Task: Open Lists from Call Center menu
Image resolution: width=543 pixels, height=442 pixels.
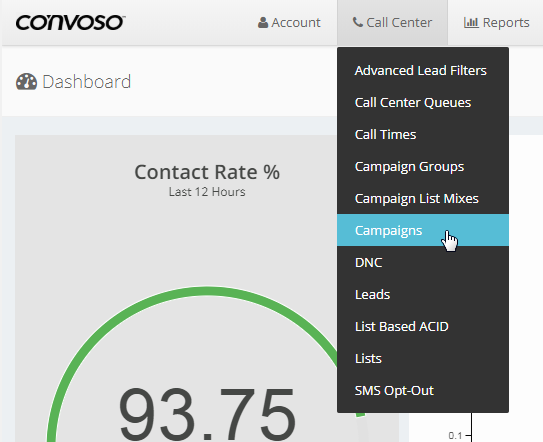Action: [423, 359]
